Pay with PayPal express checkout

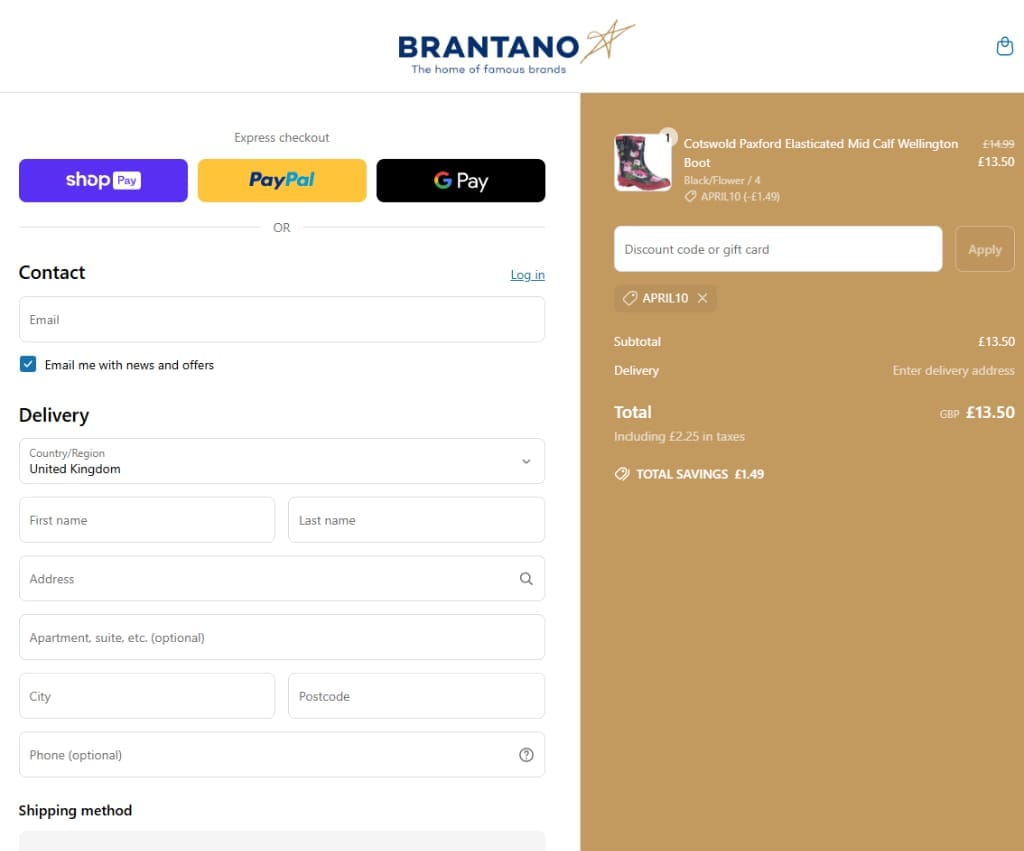pos(282,180)
